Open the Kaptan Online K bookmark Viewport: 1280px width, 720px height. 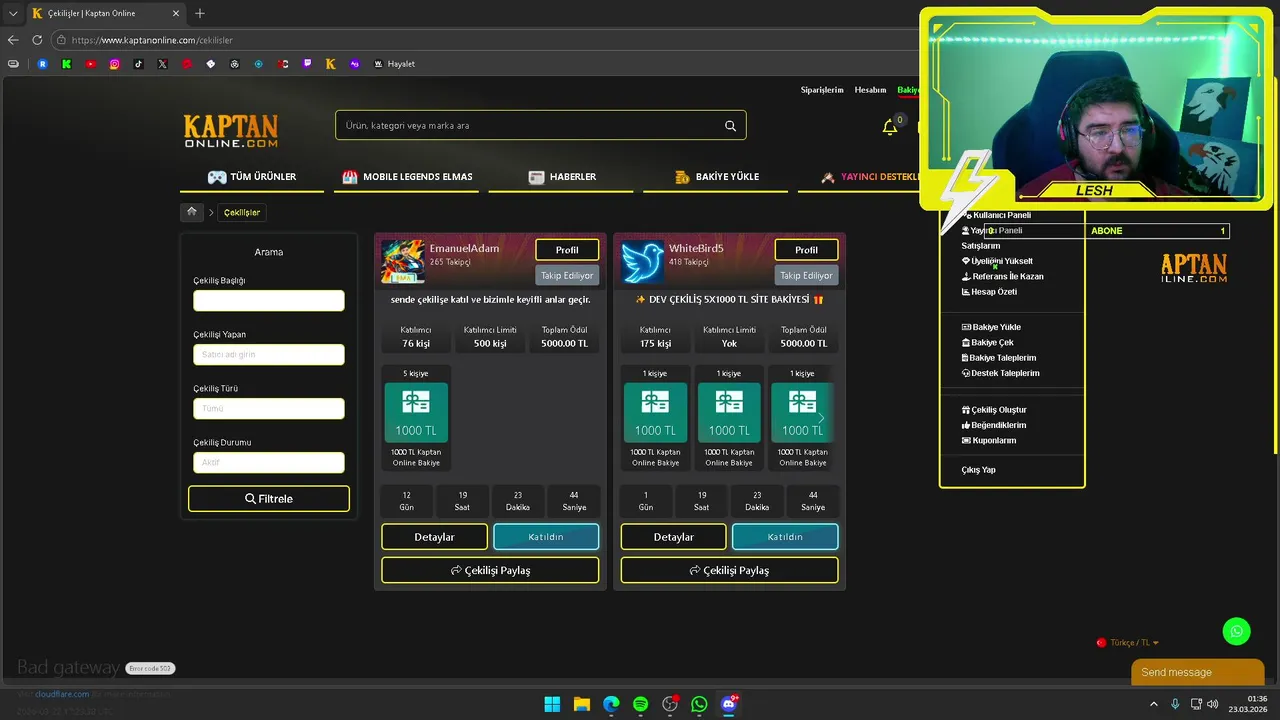(330, 64)
